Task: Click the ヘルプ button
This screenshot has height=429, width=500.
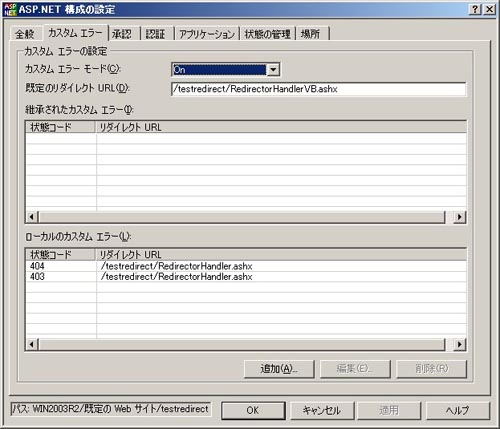Action: 458,410
